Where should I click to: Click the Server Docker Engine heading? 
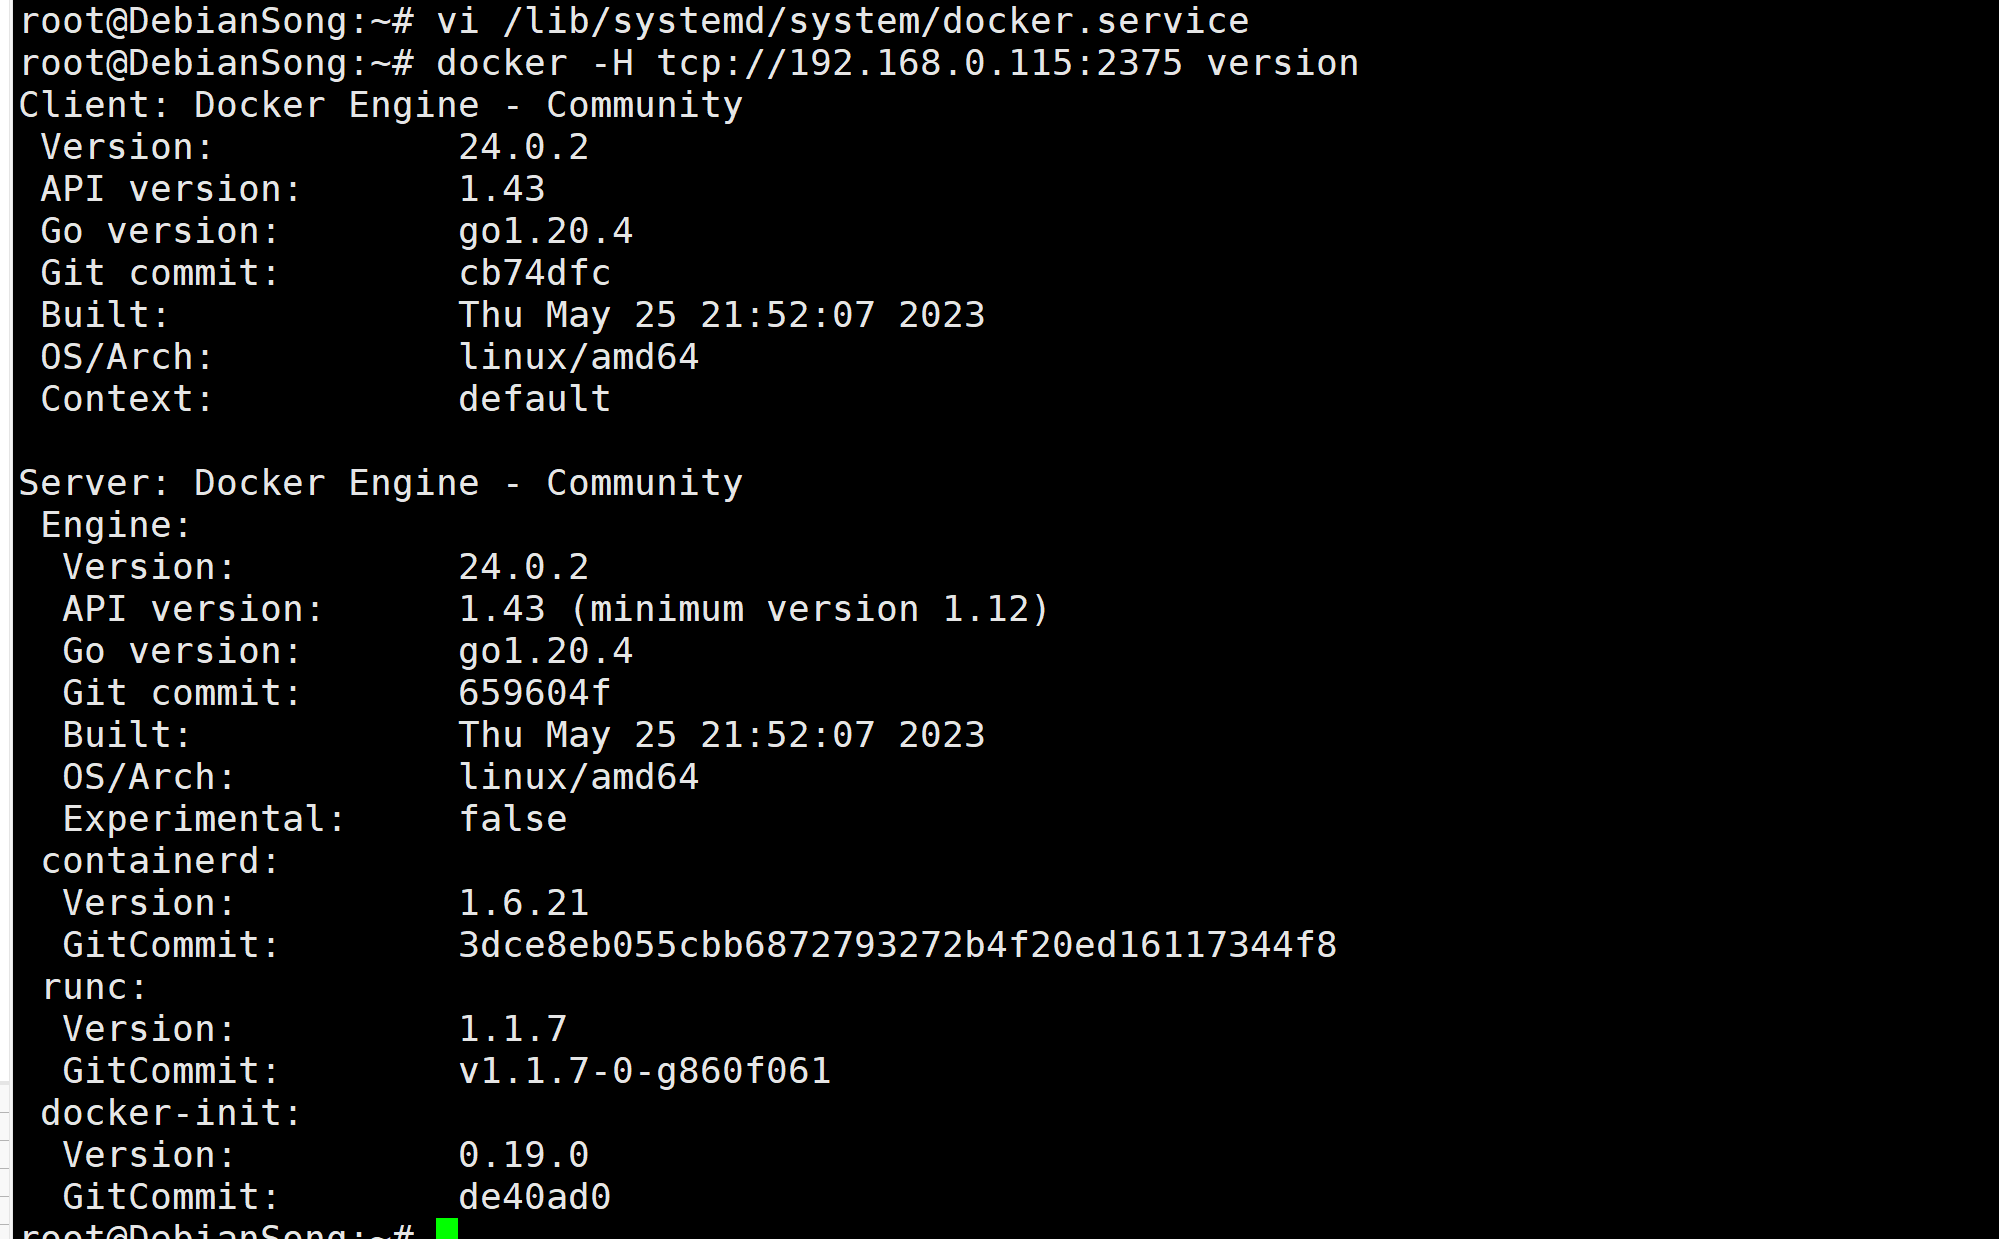click(x=381, y=483)
